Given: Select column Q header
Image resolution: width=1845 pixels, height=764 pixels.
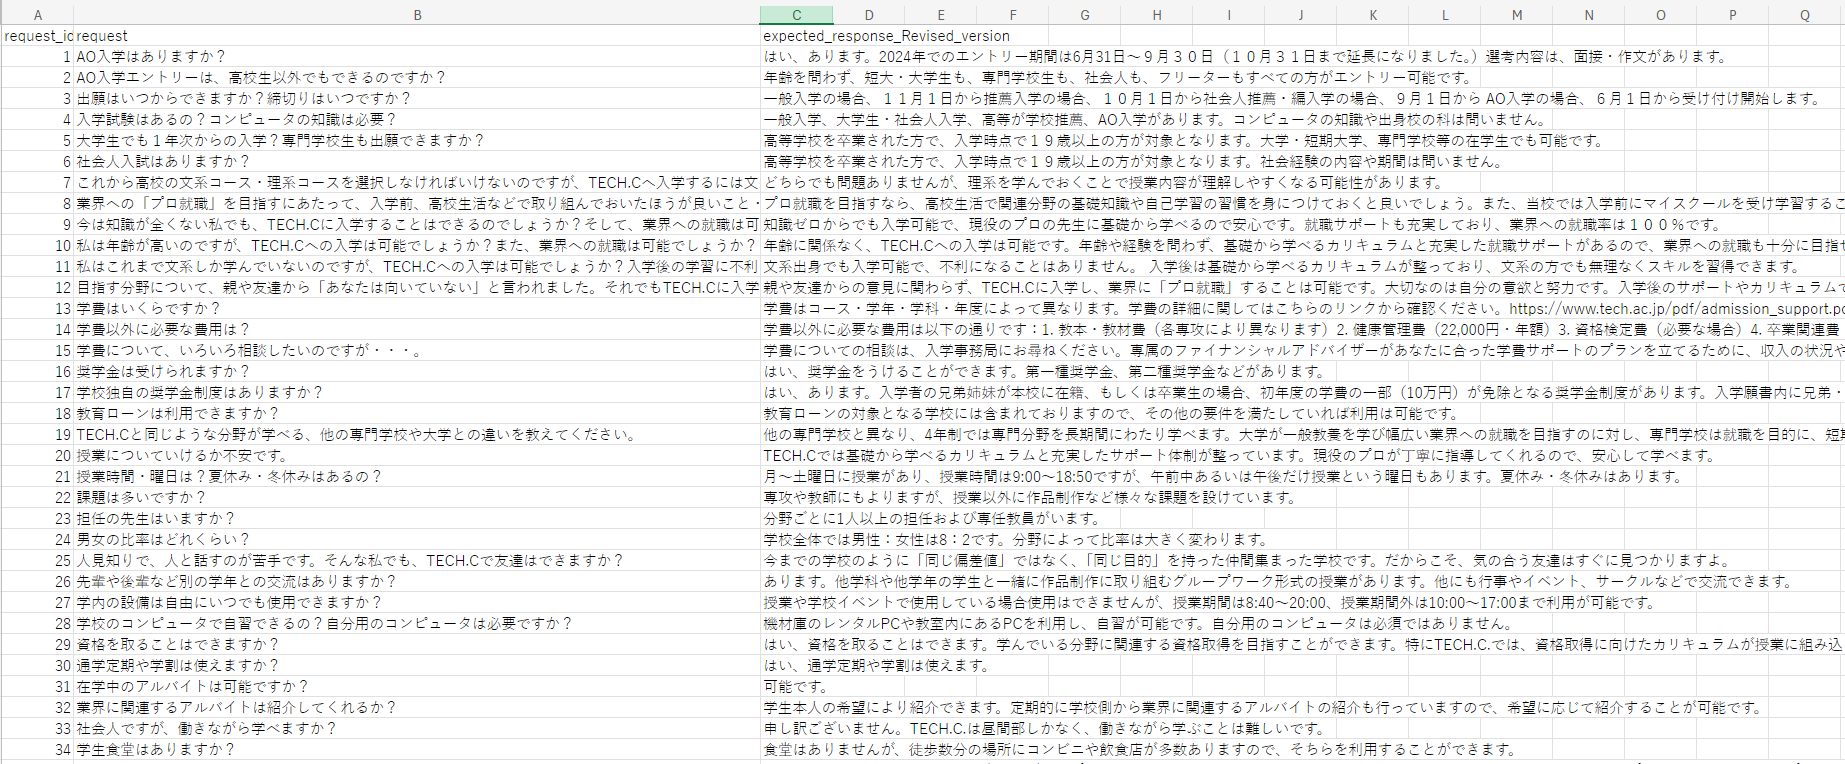Looking at the screenshot, I should coord(1804,15).
